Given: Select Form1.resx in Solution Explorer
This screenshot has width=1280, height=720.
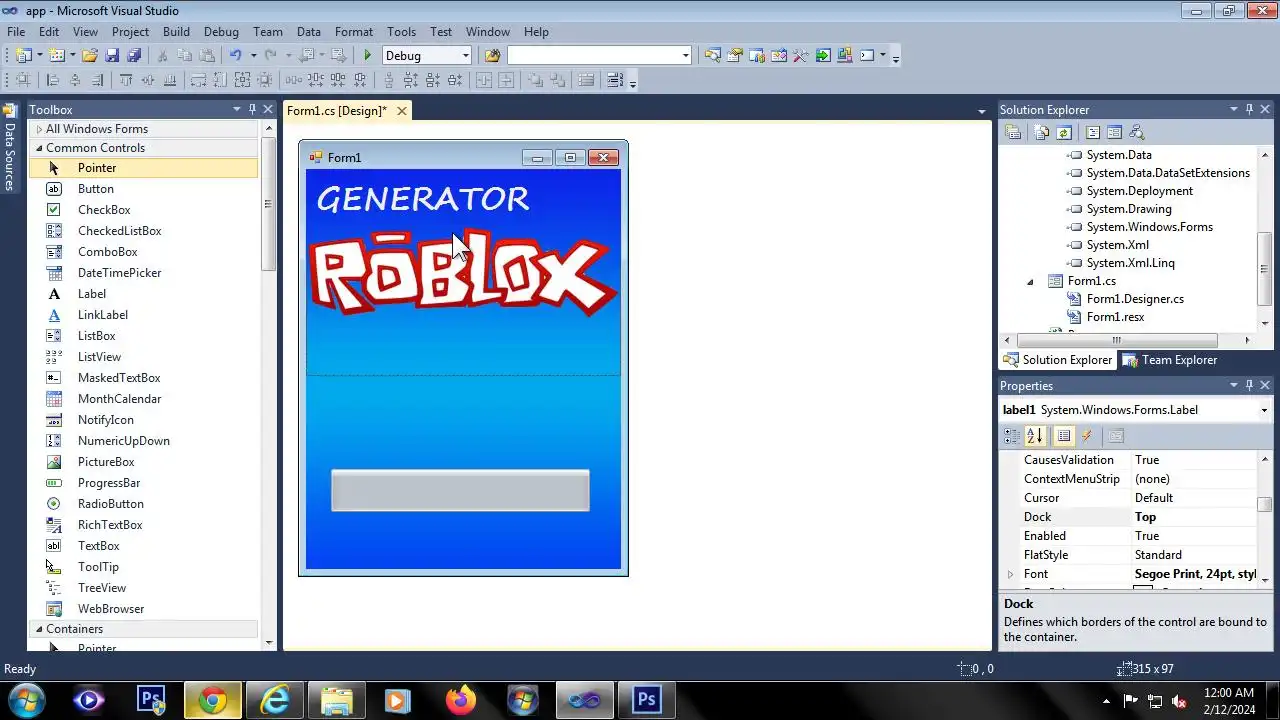Looking at the screenshot, I should [x=1115, y=317].
